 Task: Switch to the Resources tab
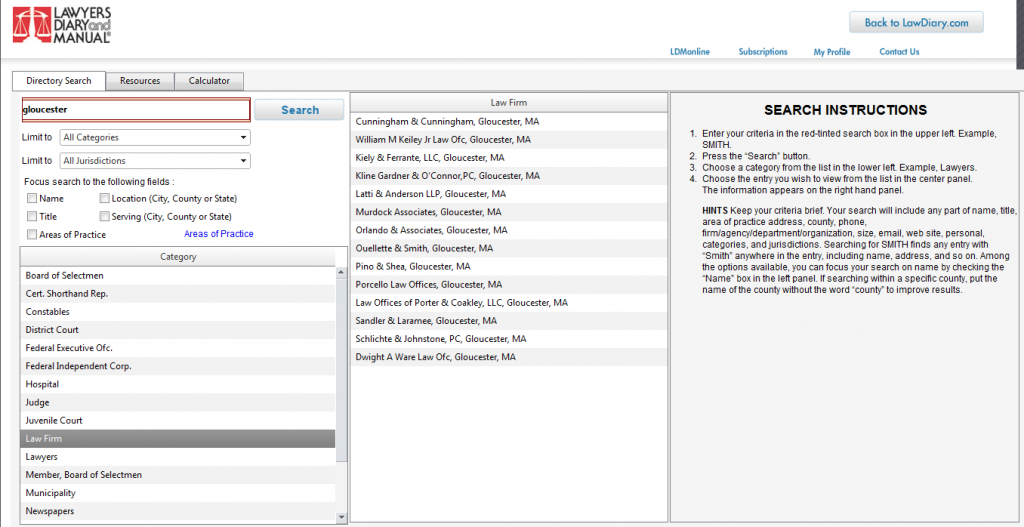pyautogui.click(x=140, y=81)
